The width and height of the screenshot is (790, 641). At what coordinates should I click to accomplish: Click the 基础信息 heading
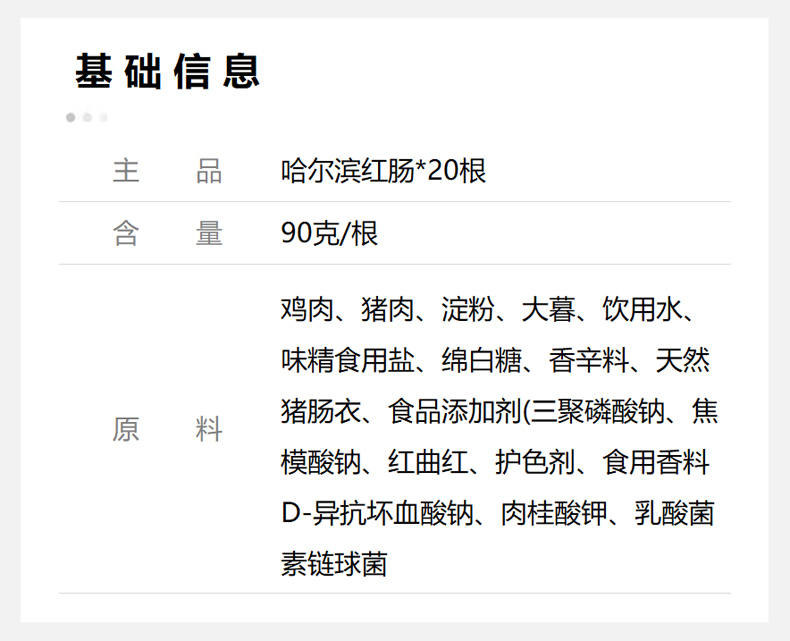[167, 72]
